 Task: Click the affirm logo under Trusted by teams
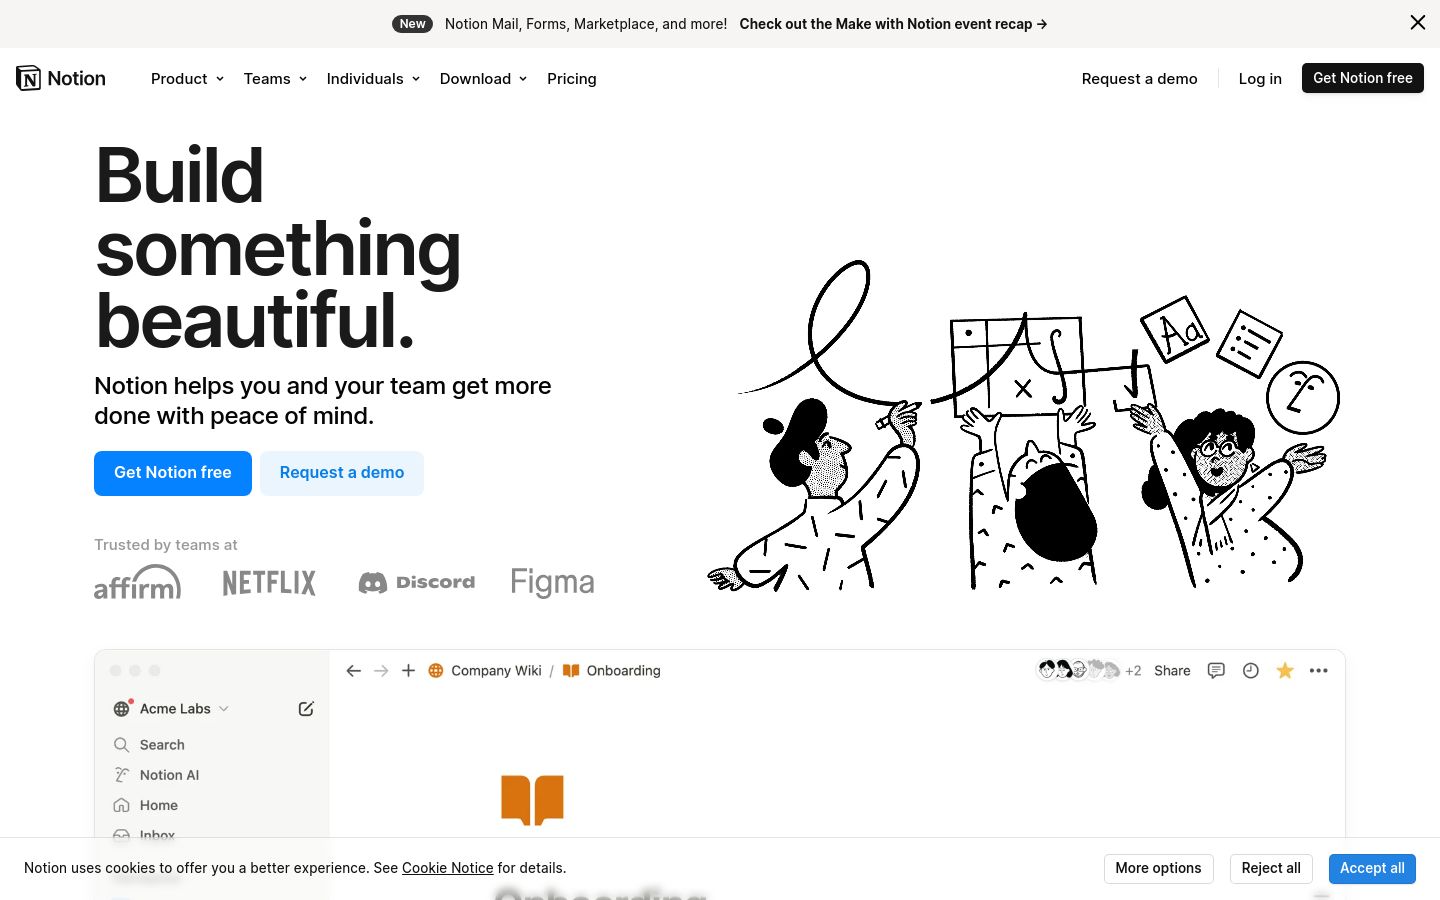[x=138, y=582]
